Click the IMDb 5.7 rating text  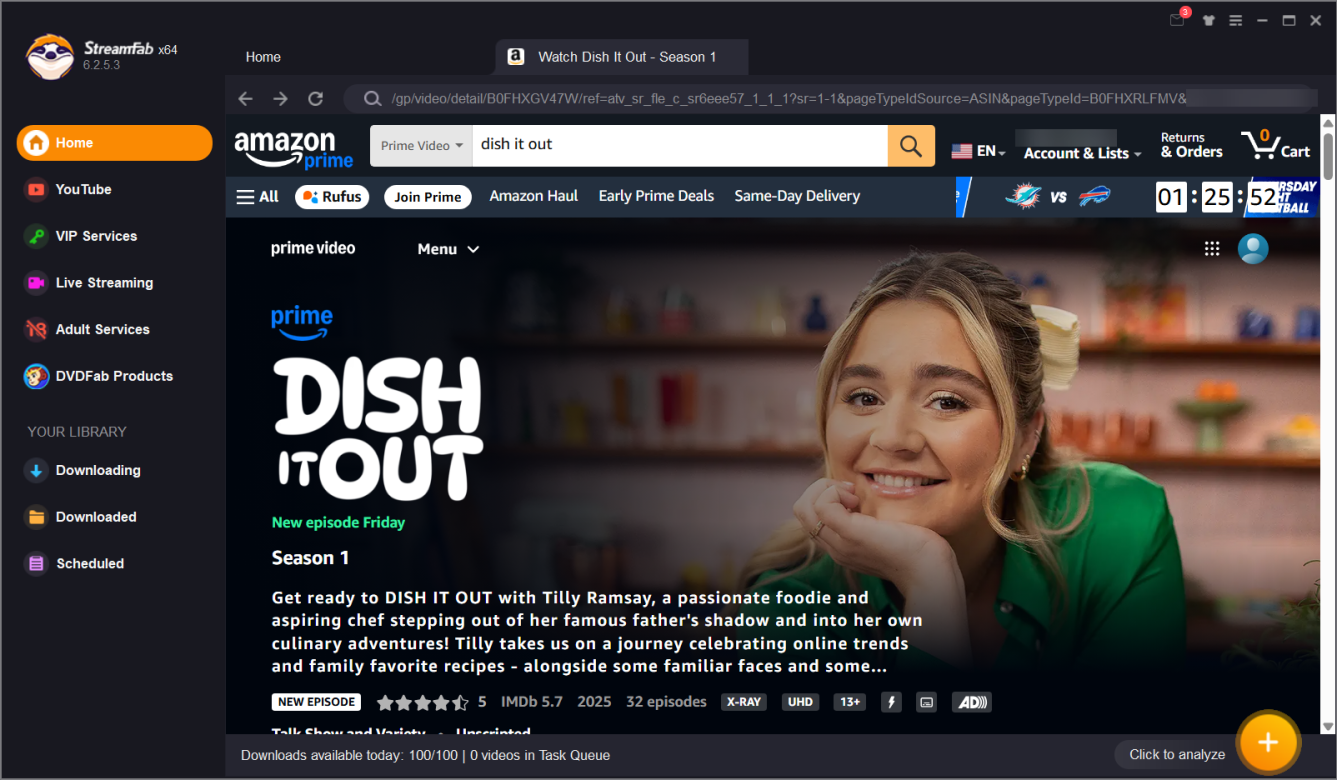pyautogui.click(x=532, y=702)
